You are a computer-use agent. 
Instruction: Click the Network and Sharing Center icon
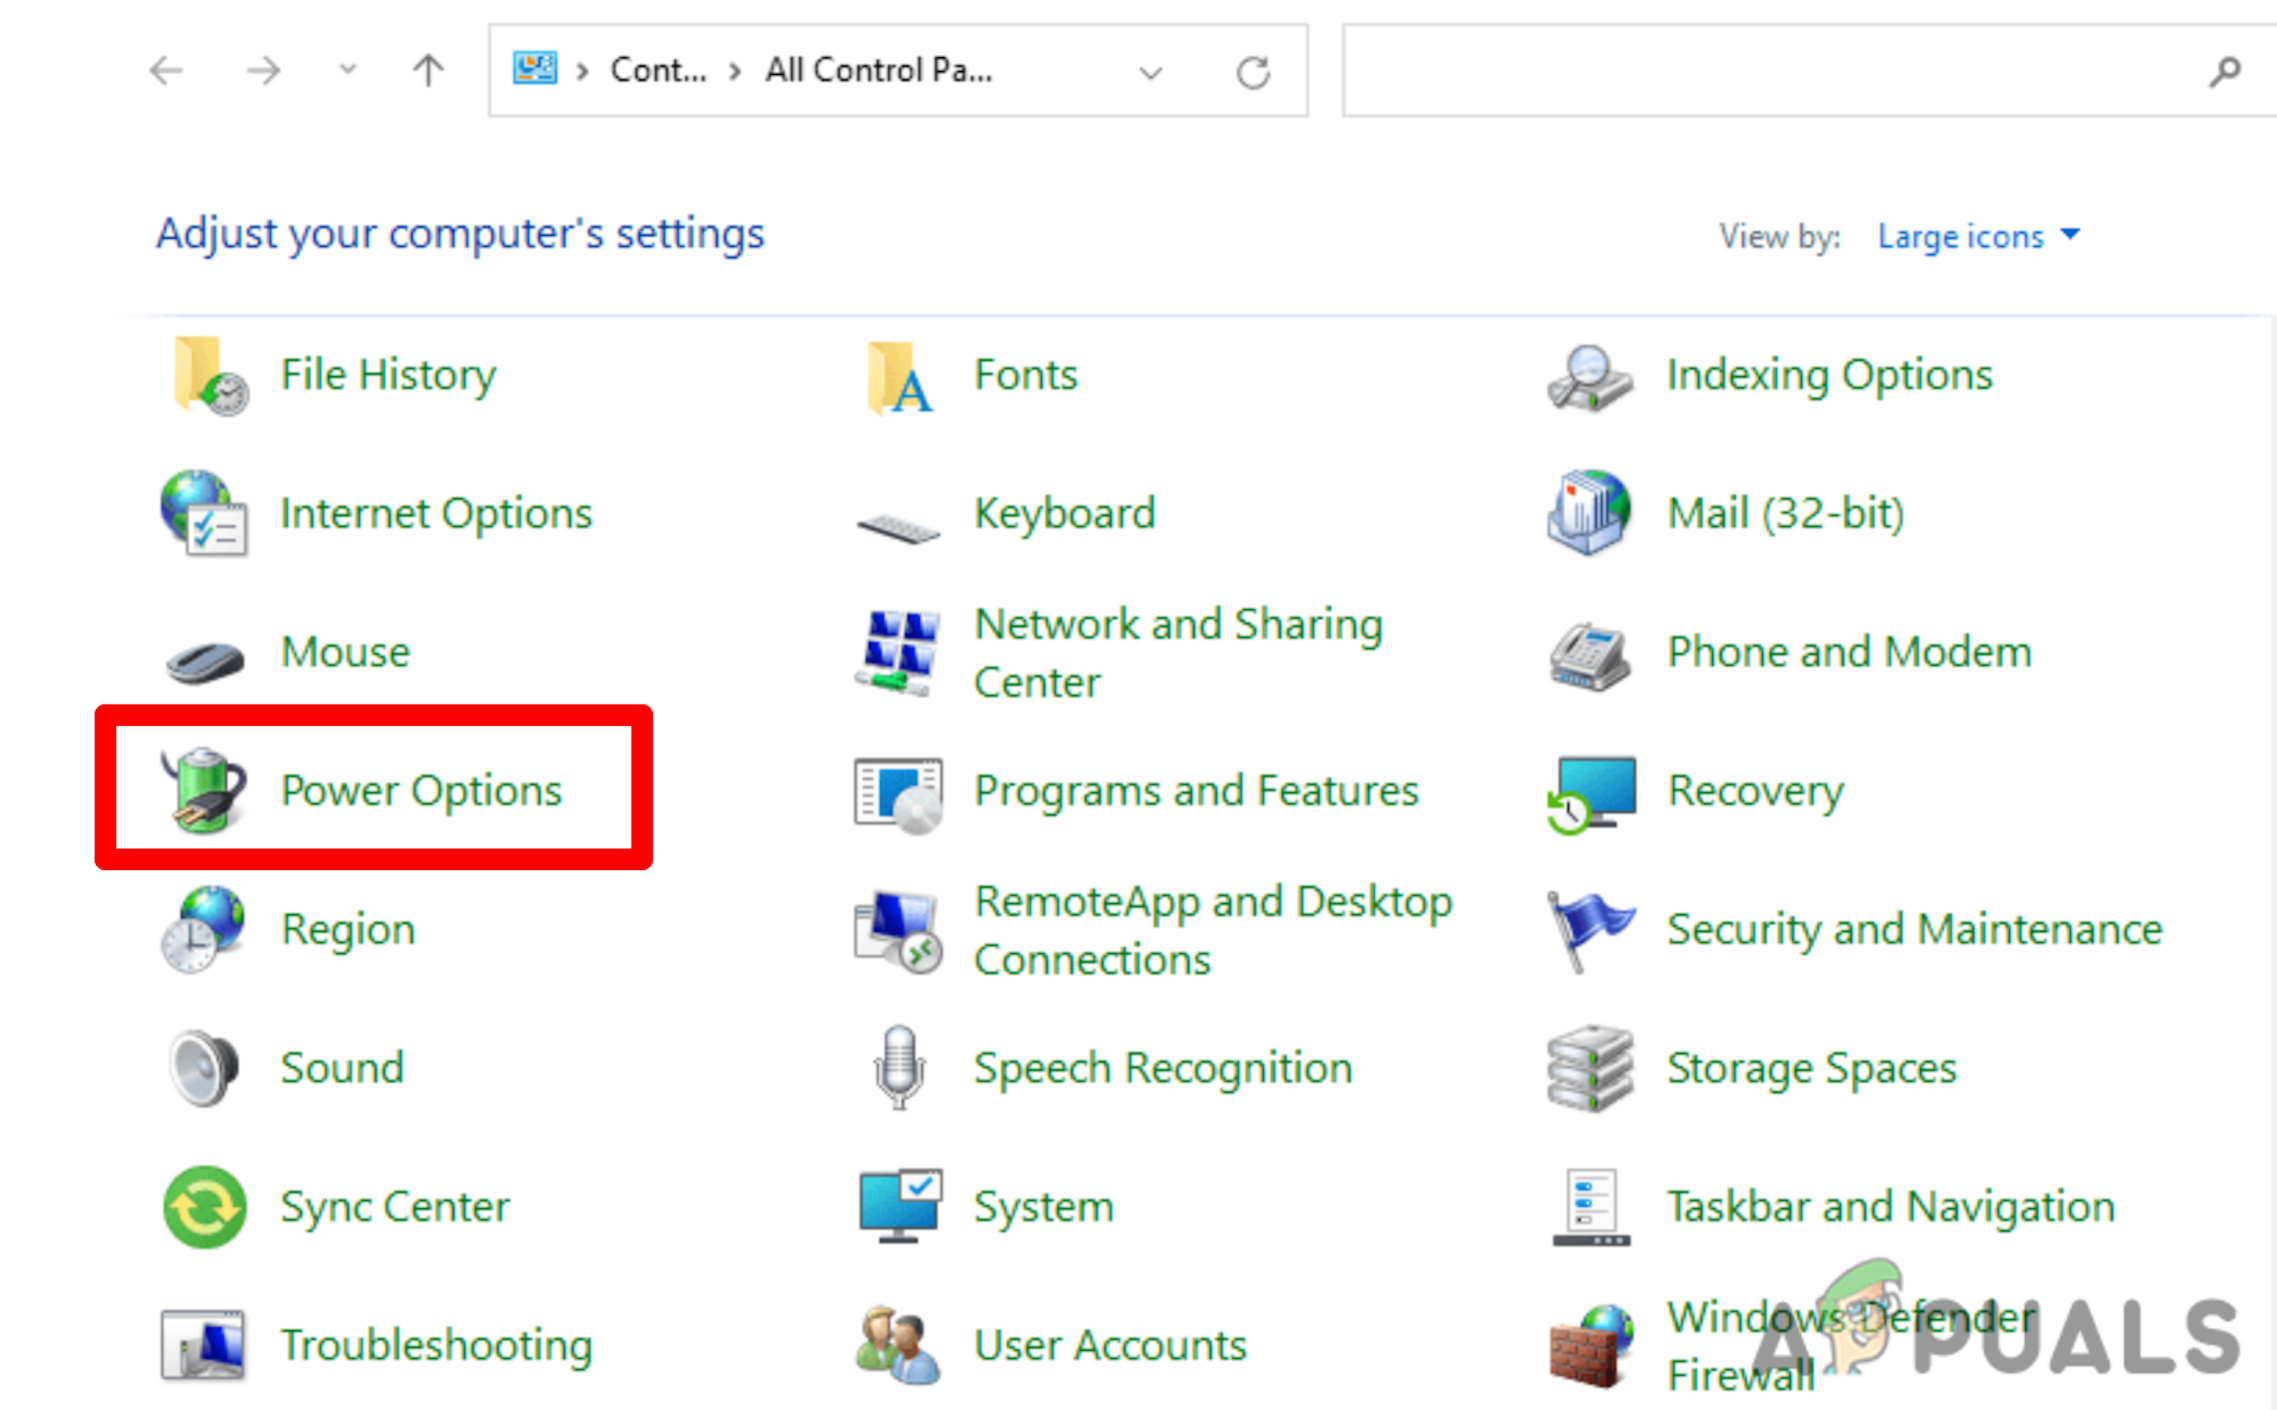899,650
